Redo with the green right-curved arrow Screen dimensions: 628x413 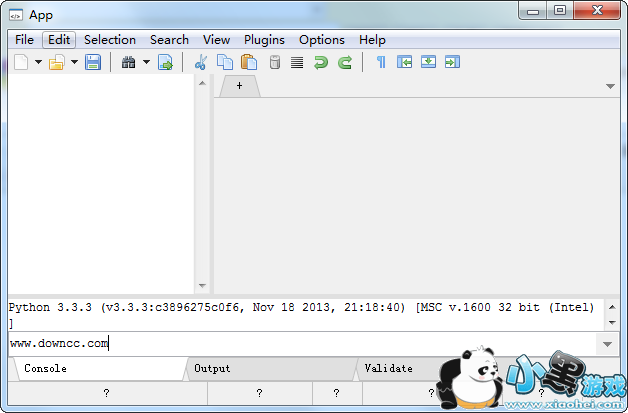[x=345, y=62]
